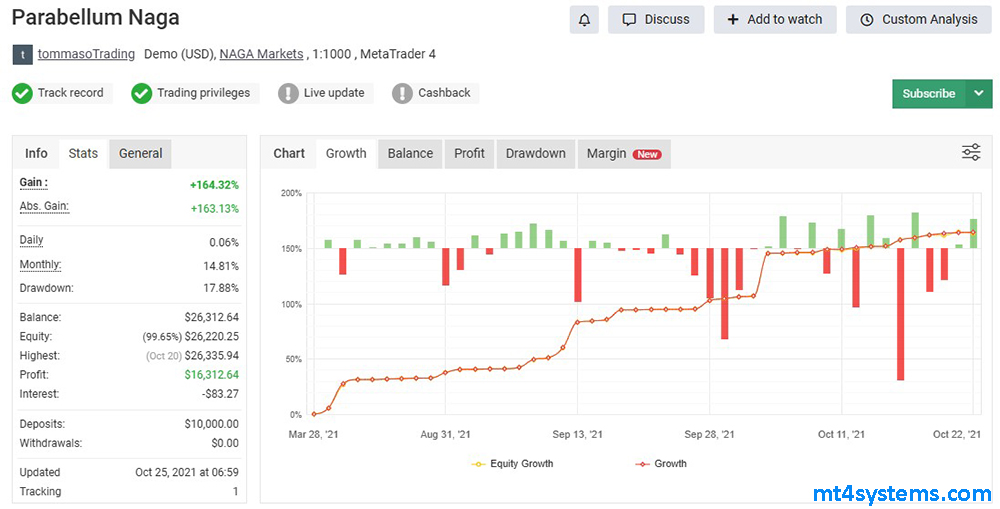The image size is (1000, 509).
Task: Click the notification bell icon
Action: point(584,19)
